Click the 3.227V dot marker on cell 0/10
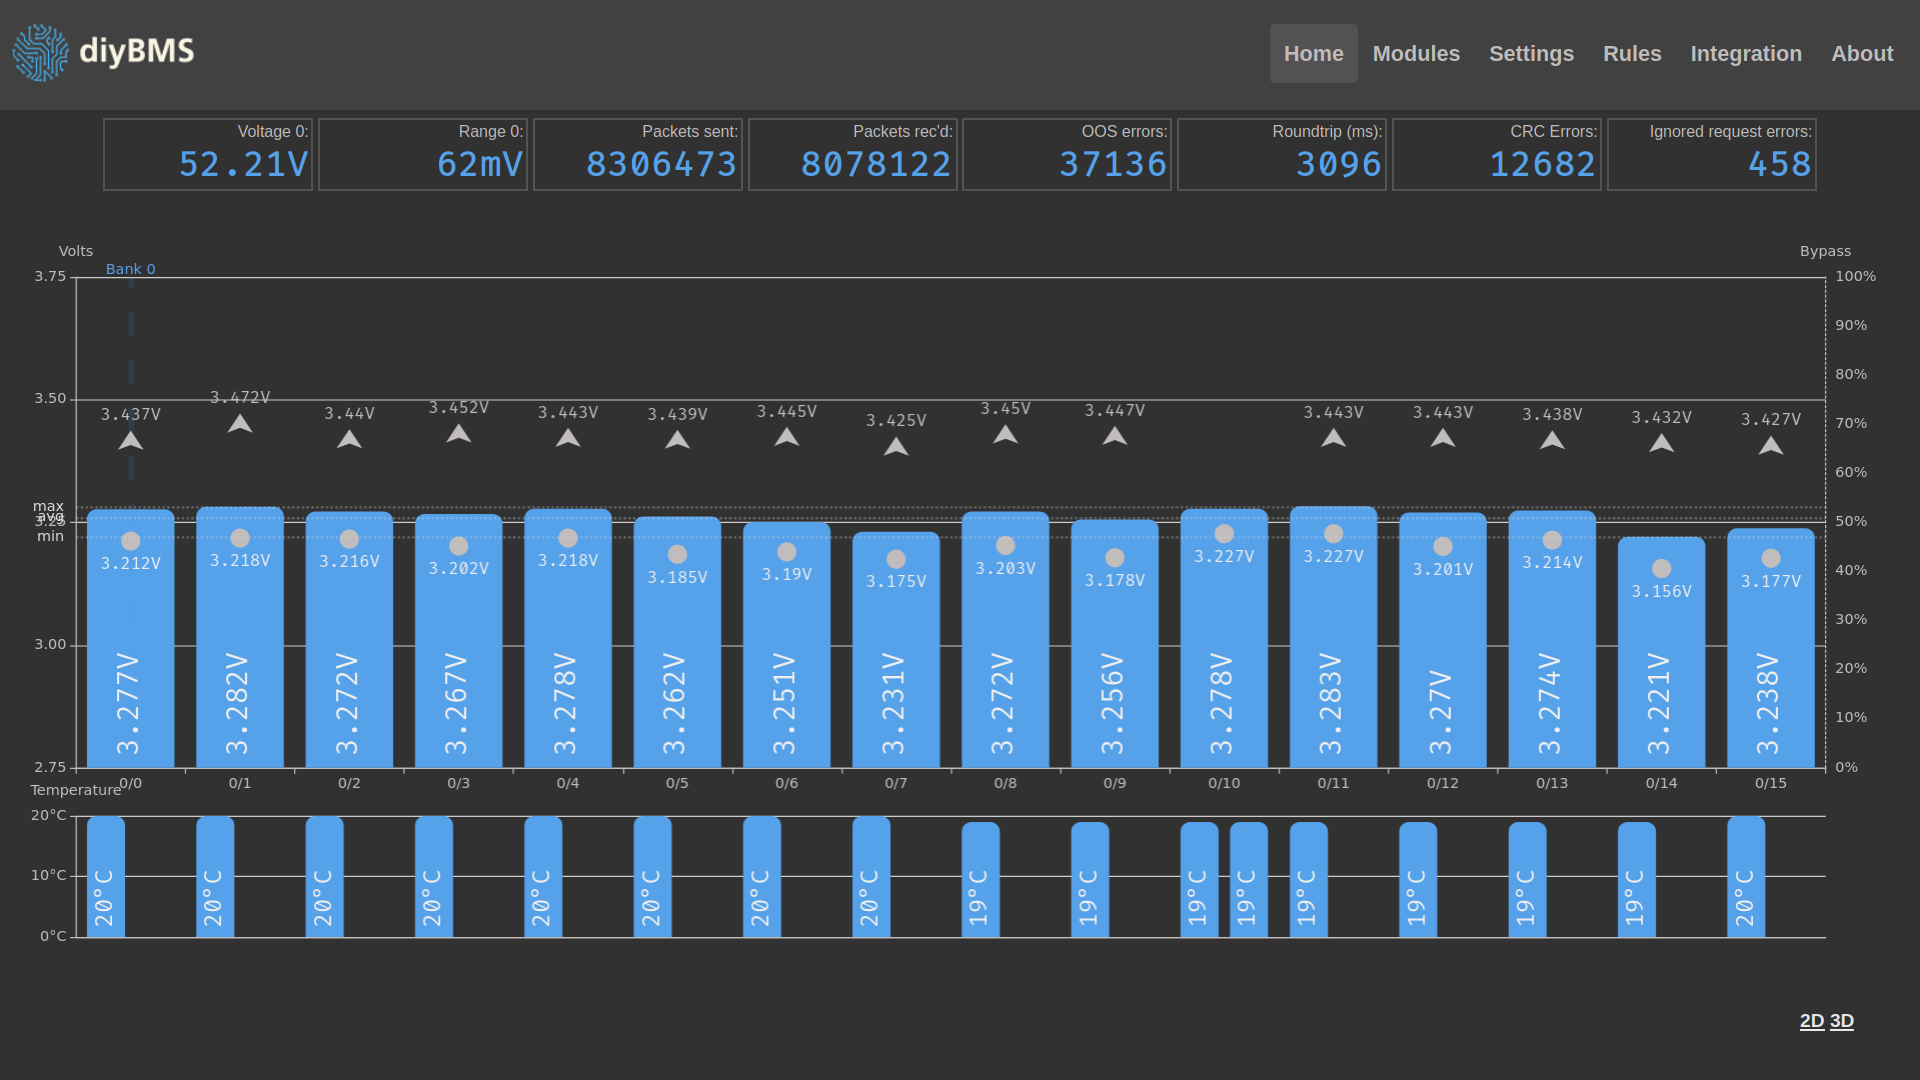 point(1224,534)
